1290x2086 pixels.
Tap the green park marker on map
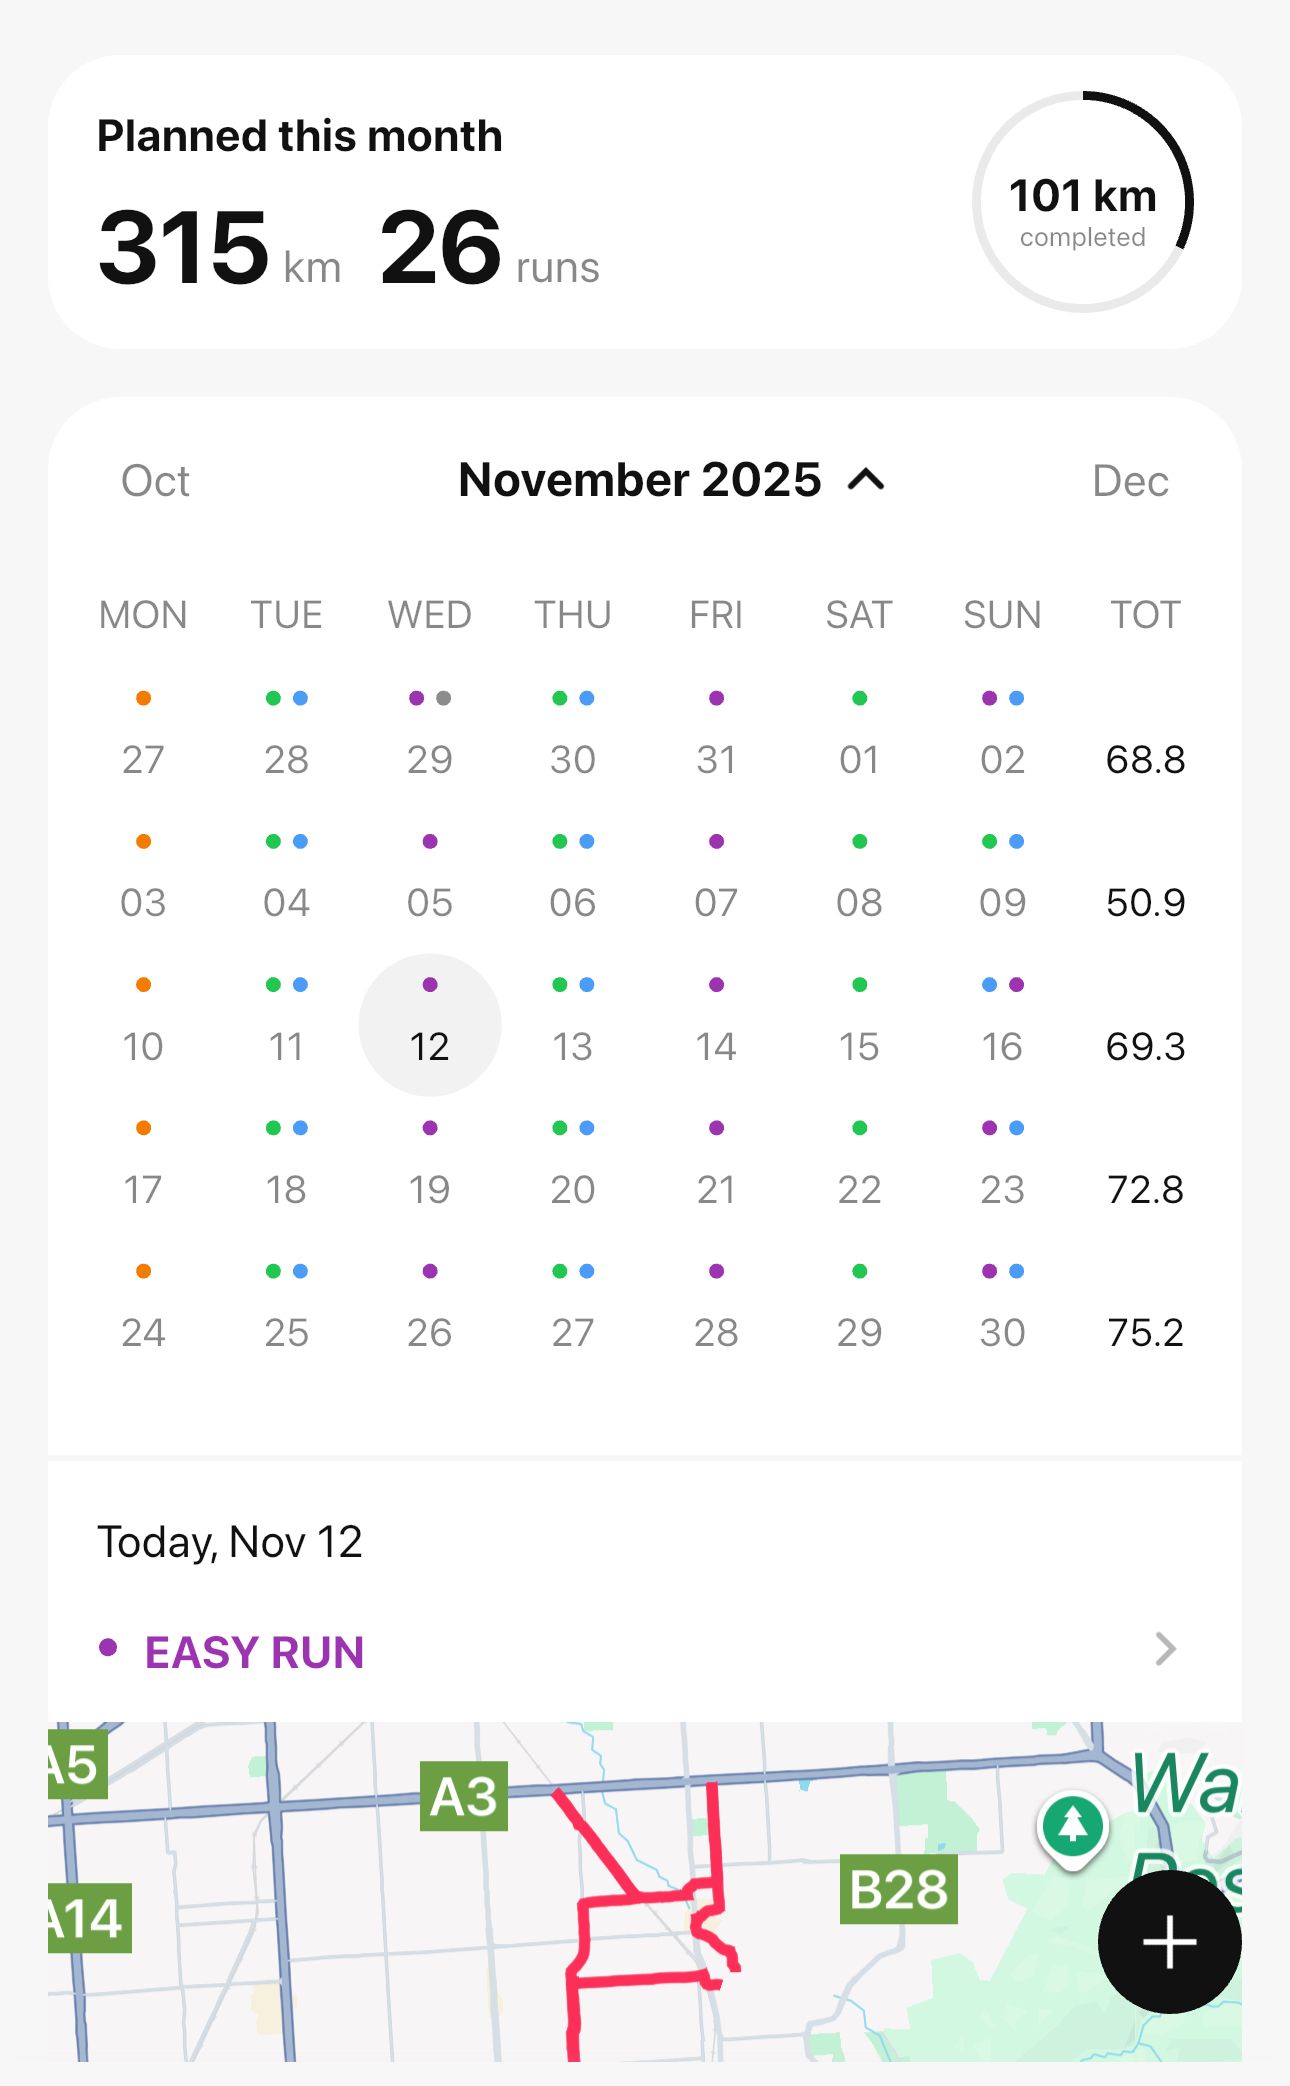tap(1073, 1826)
